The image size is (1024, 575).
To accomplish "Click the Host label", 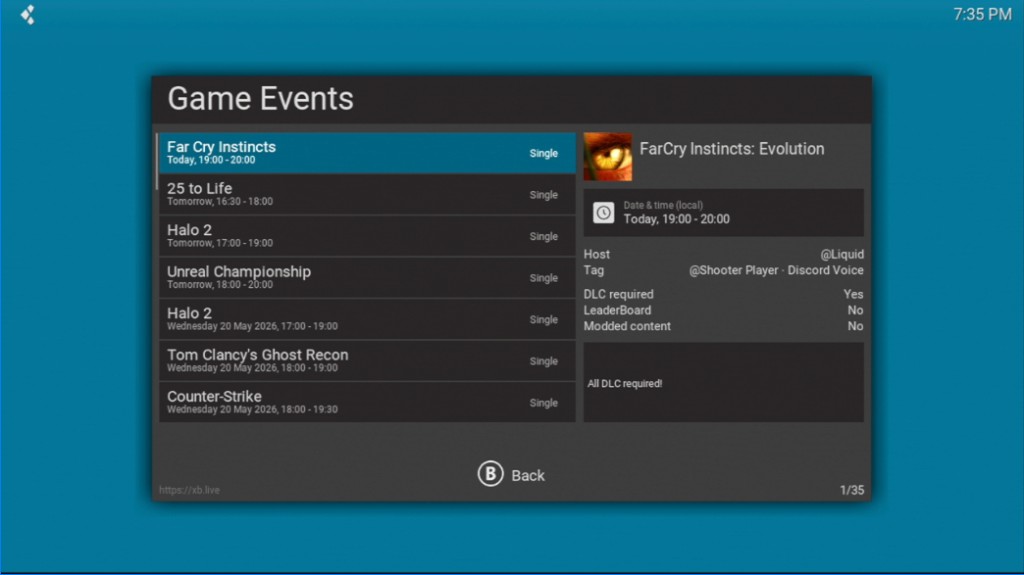I will (596, 254).
